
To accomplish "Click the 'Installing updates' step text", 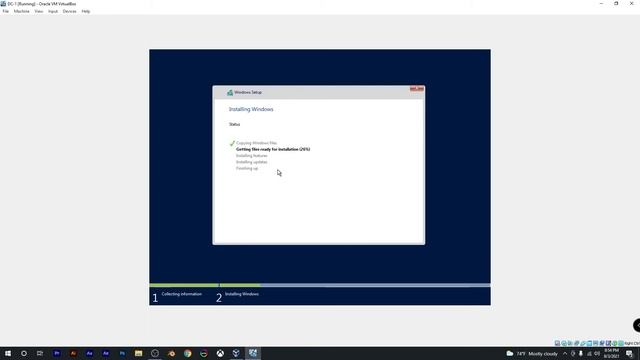I will pos(251,162).
